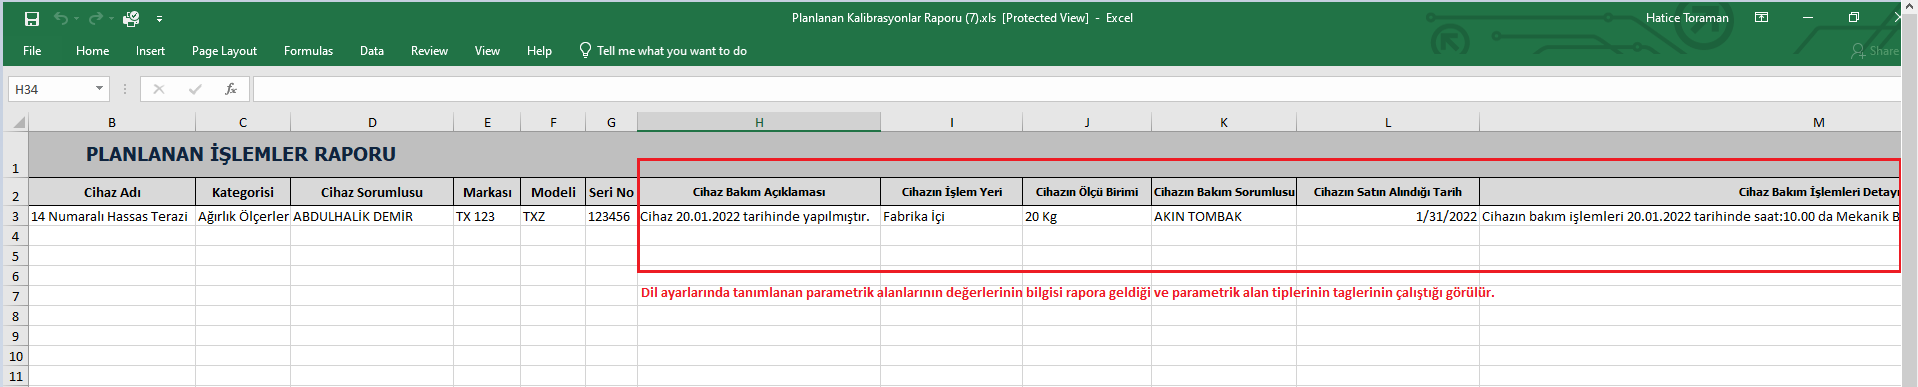Open the Page Layout tab
This screenshot has width=1918, height=387.
[224, 51]
